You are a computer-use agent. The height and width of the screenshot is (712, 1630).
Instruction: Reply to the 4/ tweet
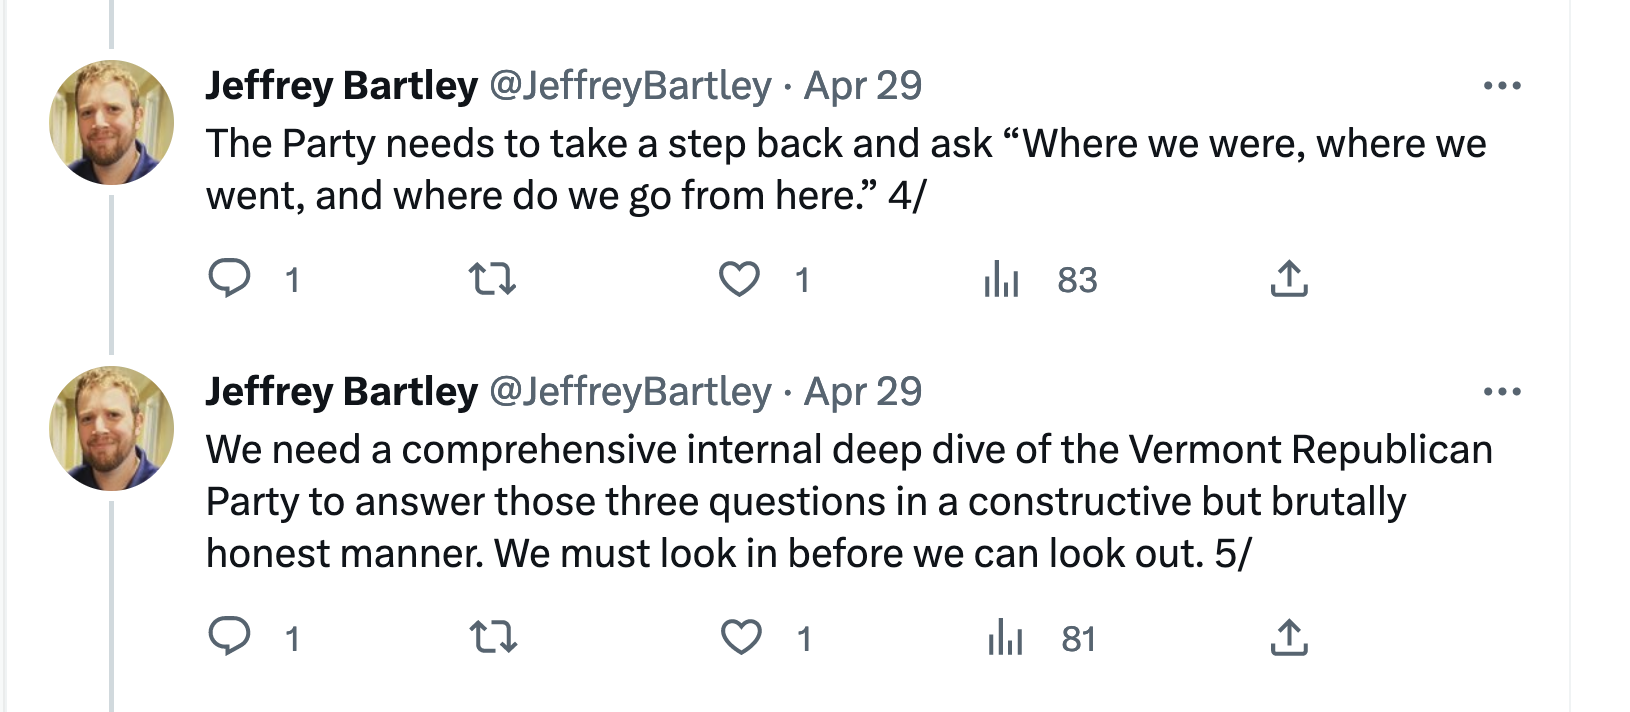229,279
